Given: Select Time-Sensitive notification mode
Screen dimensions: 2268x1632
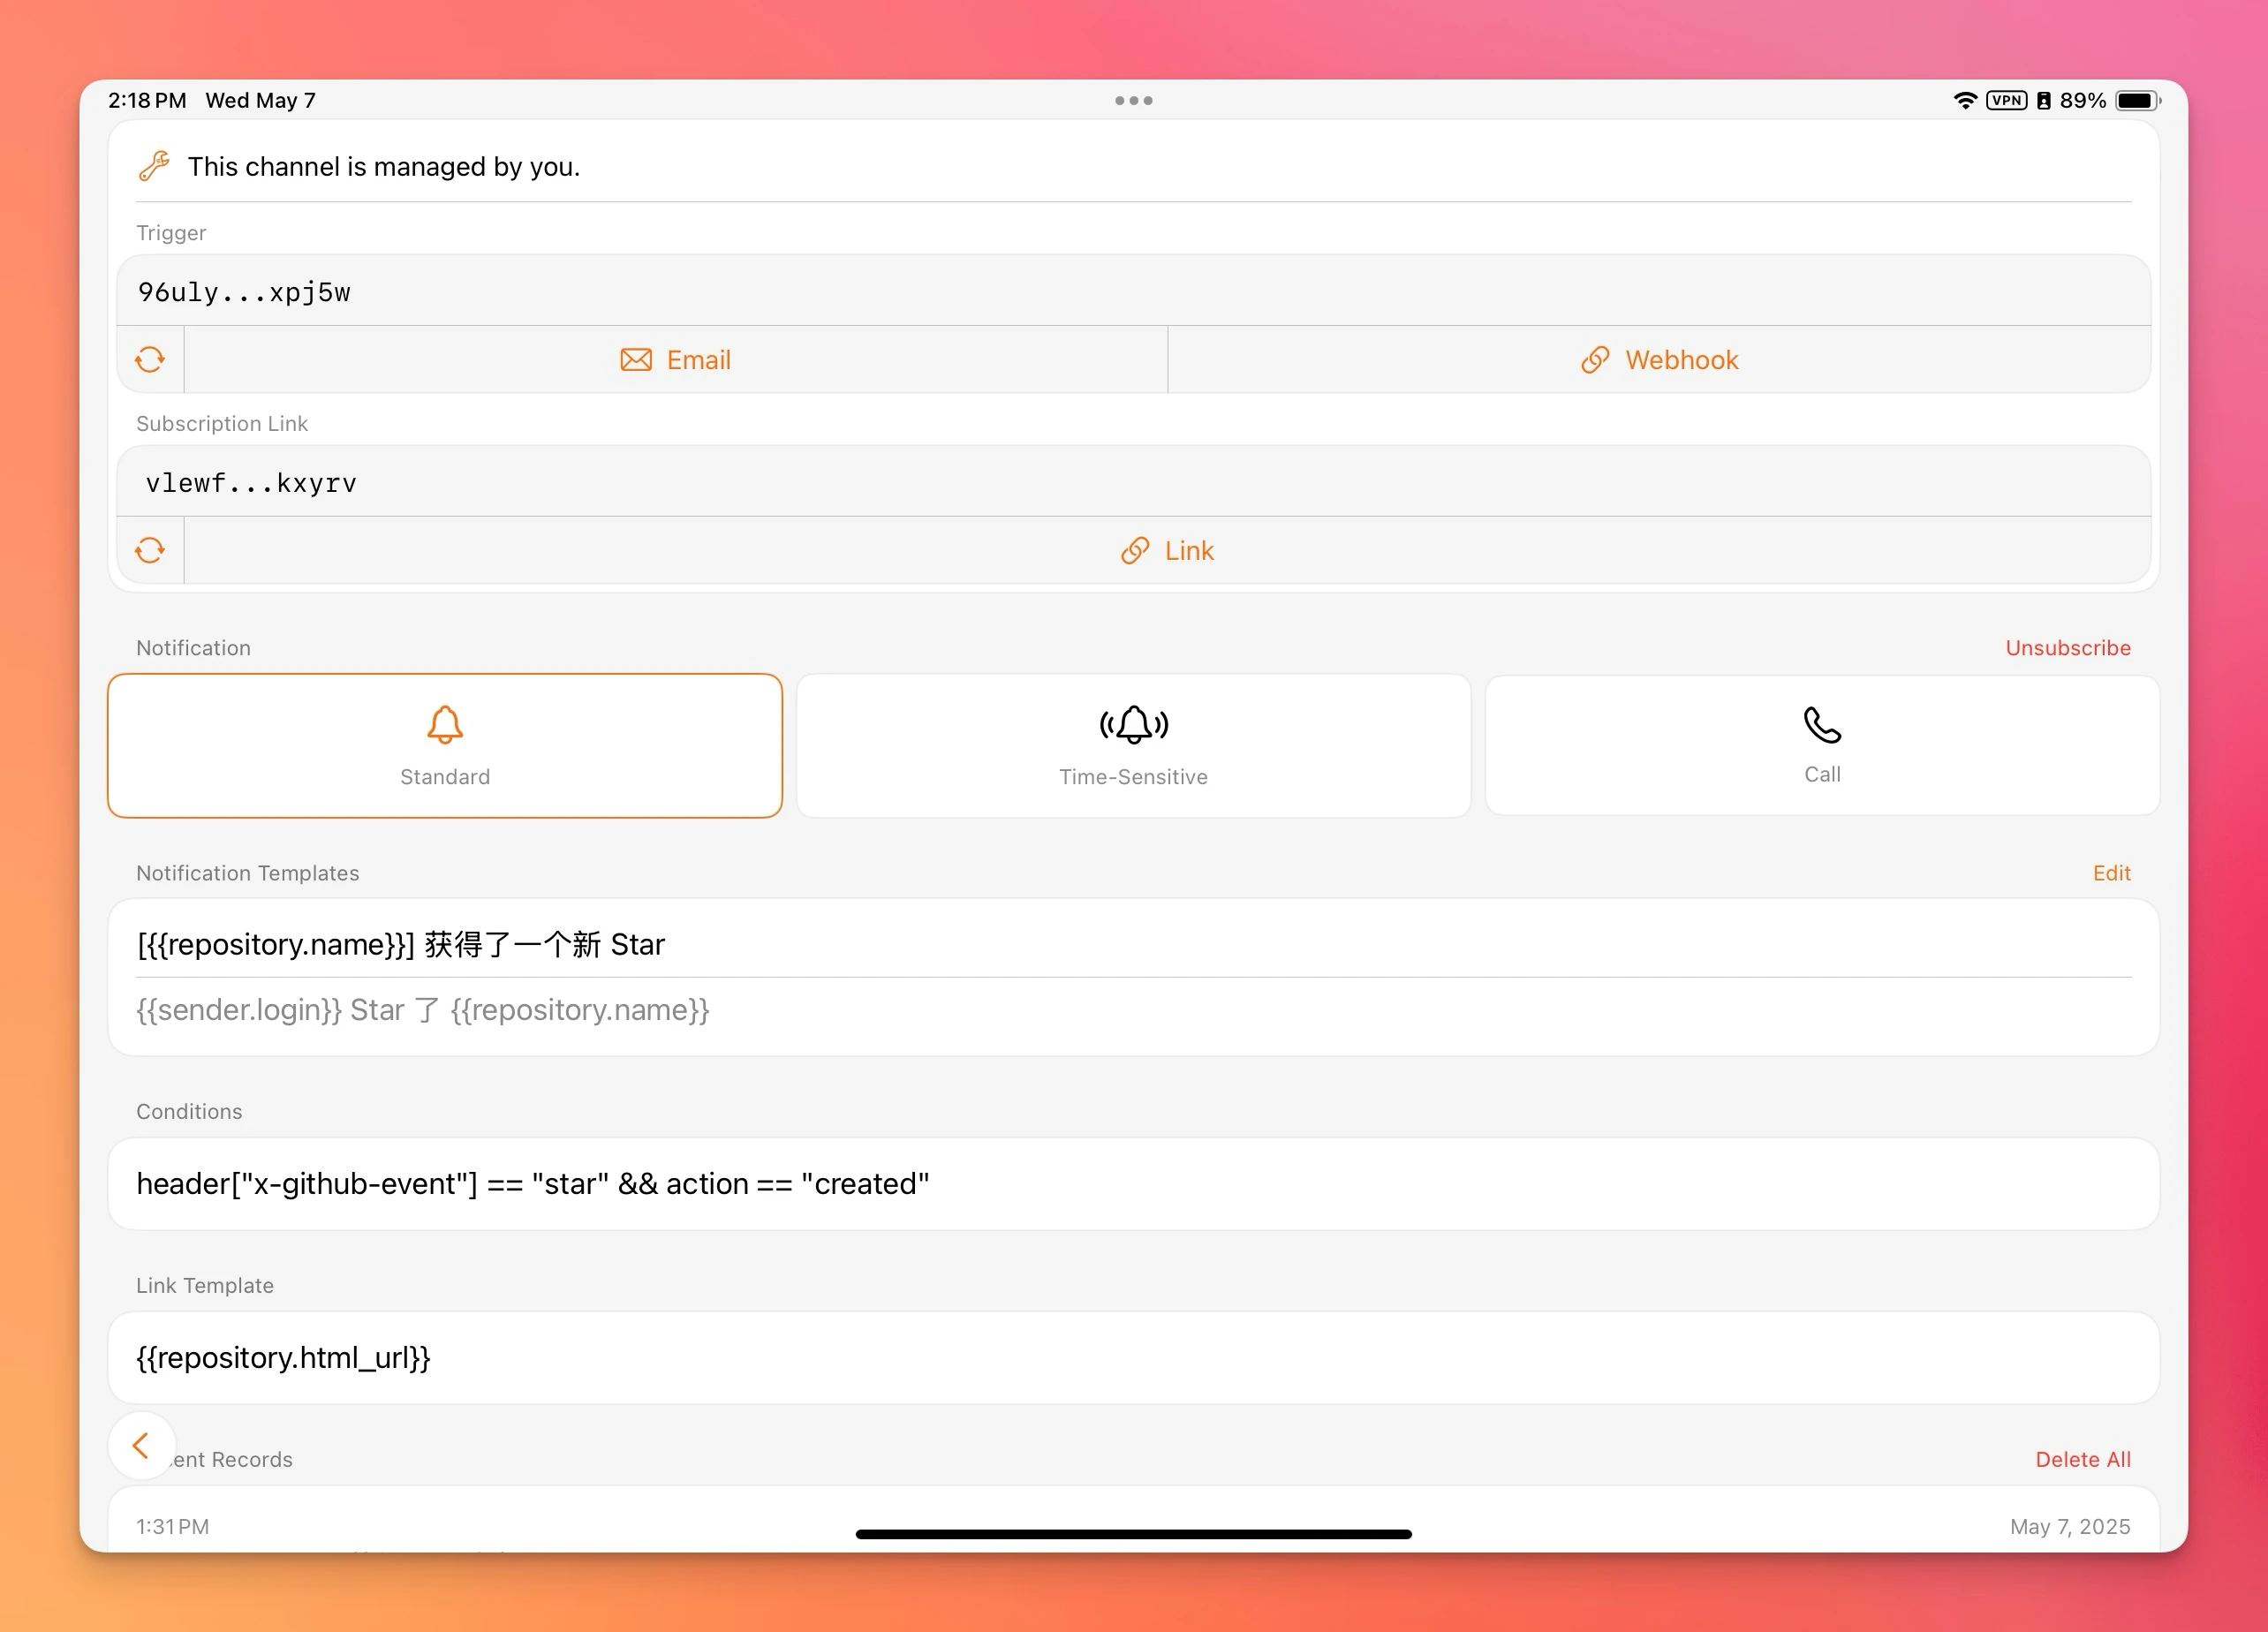Looking at the screenshot, I should coord(1134,746).
